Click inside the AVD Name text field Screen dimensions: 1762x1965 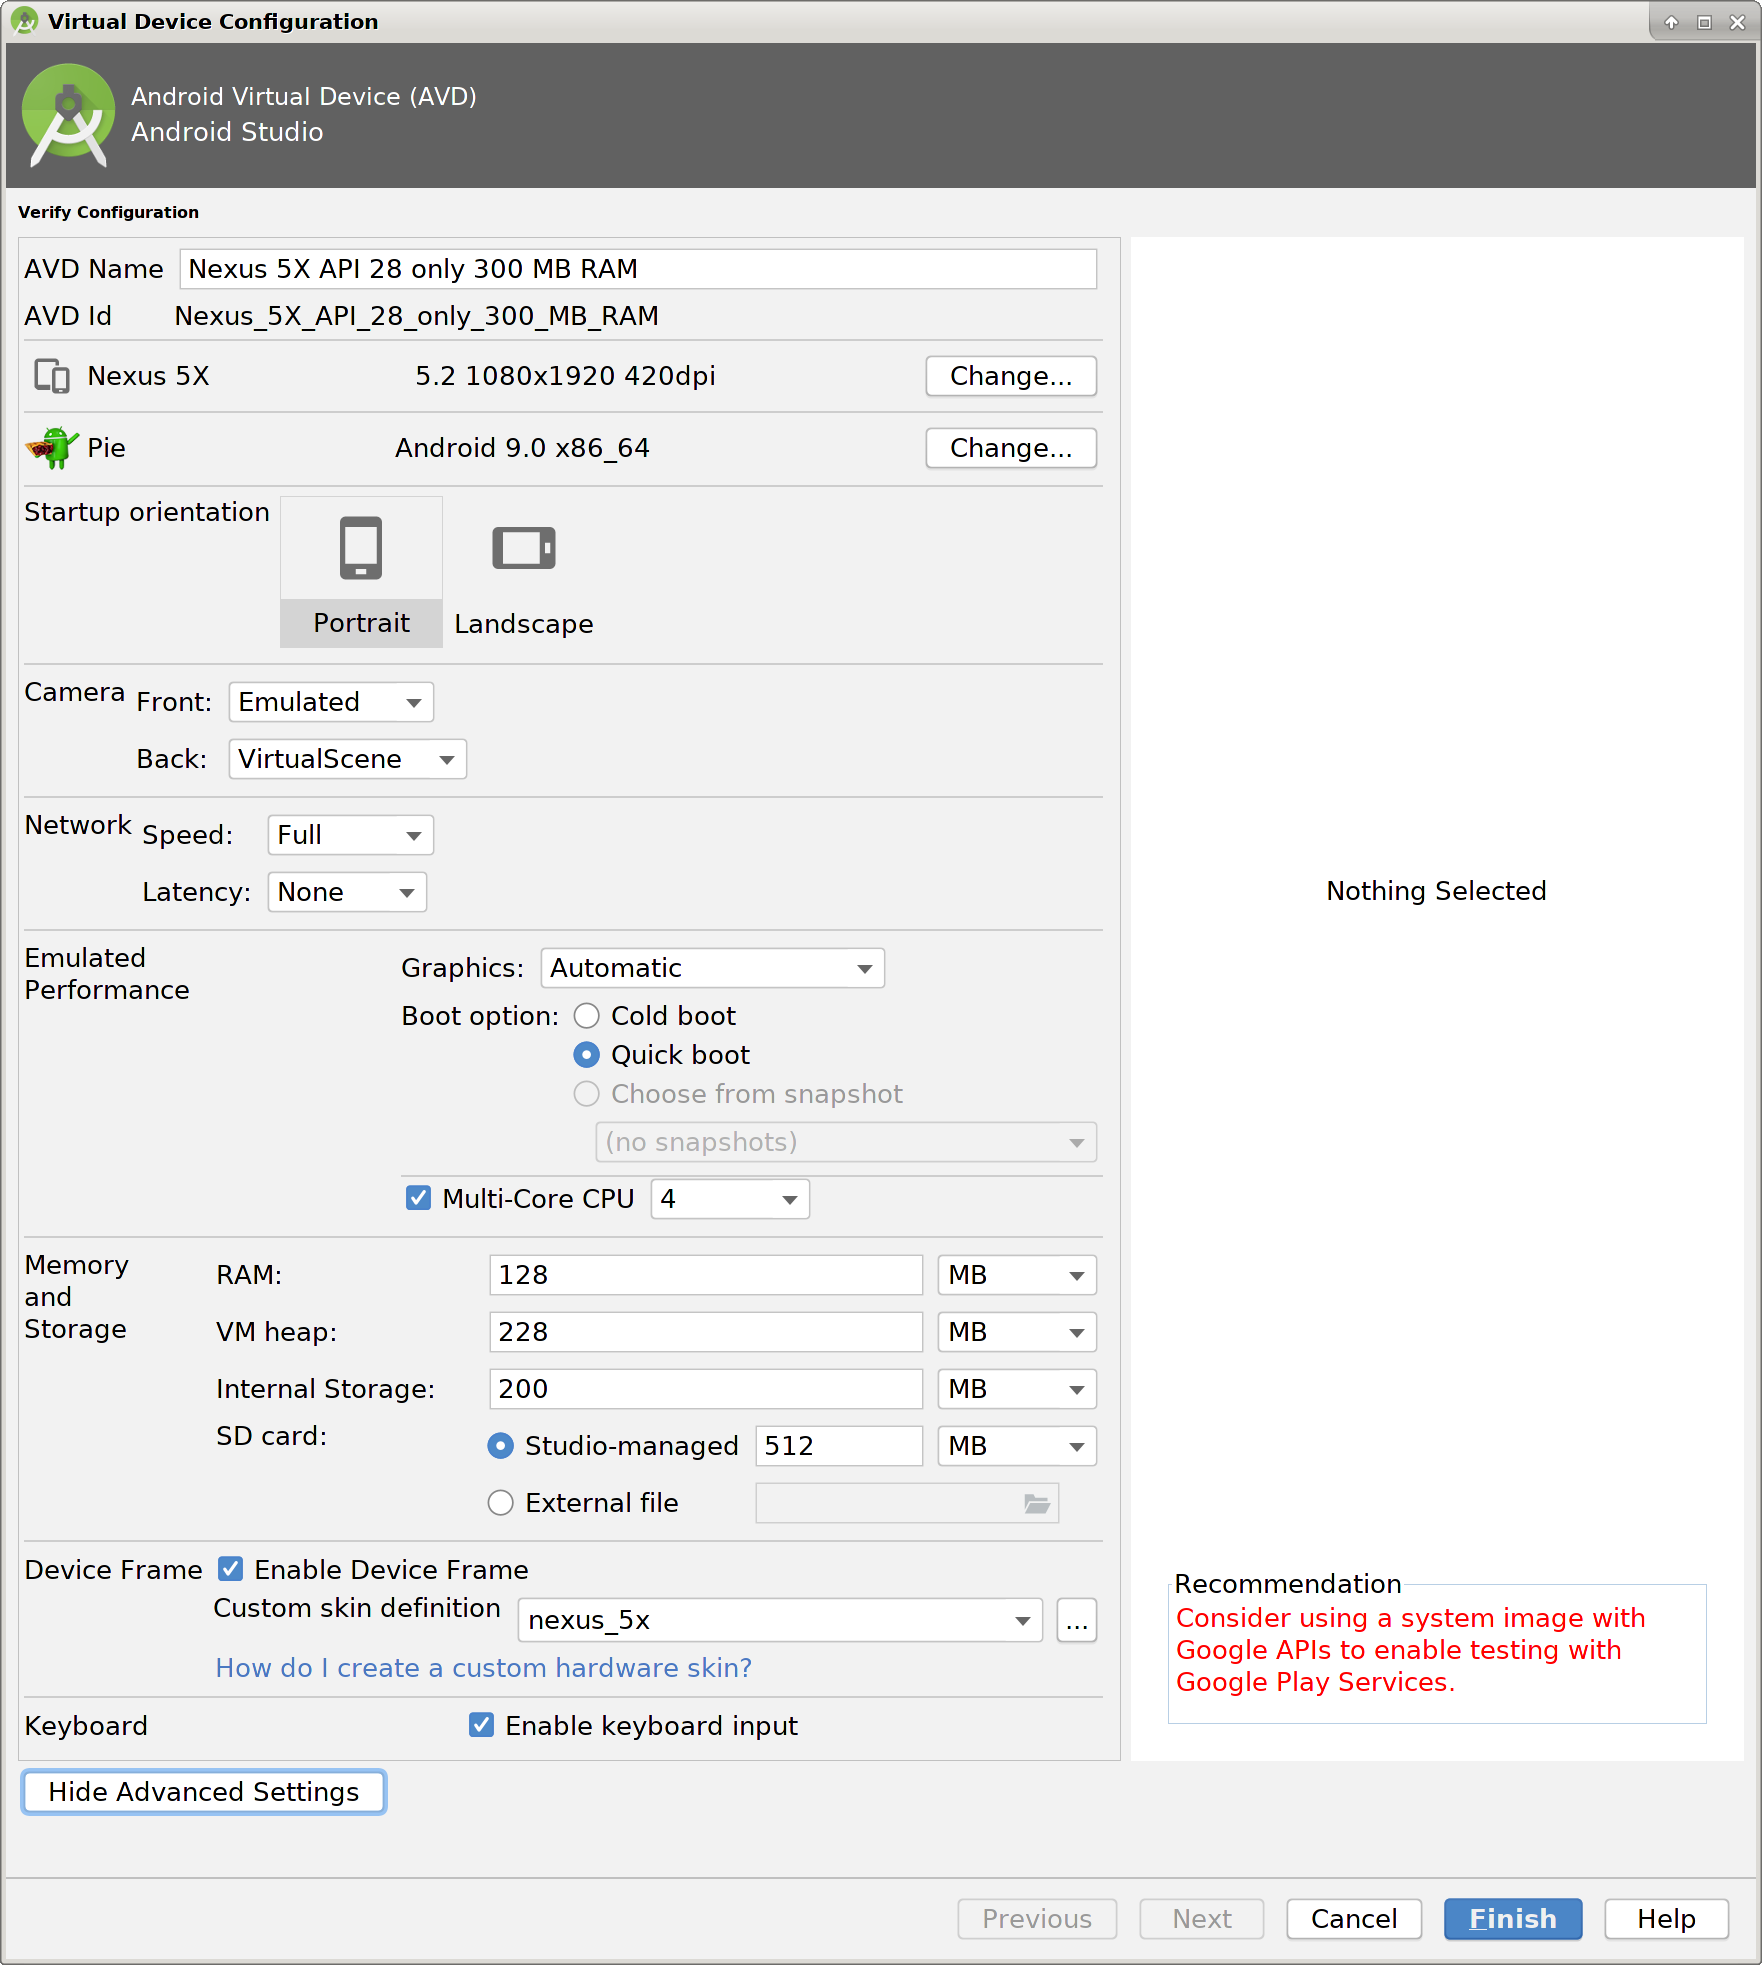coord(637,268)
